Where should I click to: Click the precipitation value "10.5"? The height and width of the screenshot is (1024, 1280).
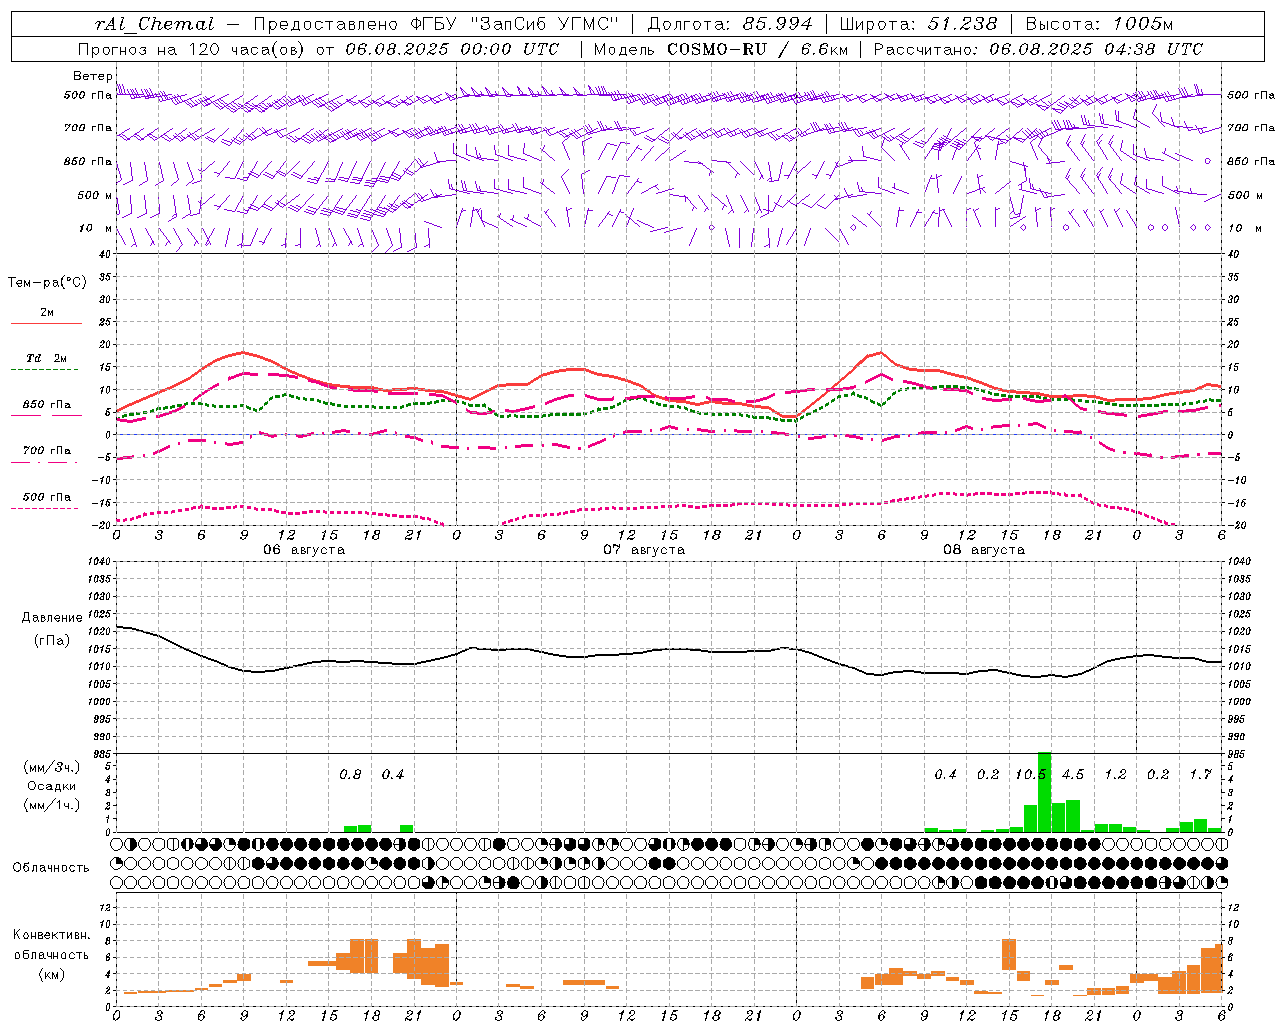tap(1030, 775)
